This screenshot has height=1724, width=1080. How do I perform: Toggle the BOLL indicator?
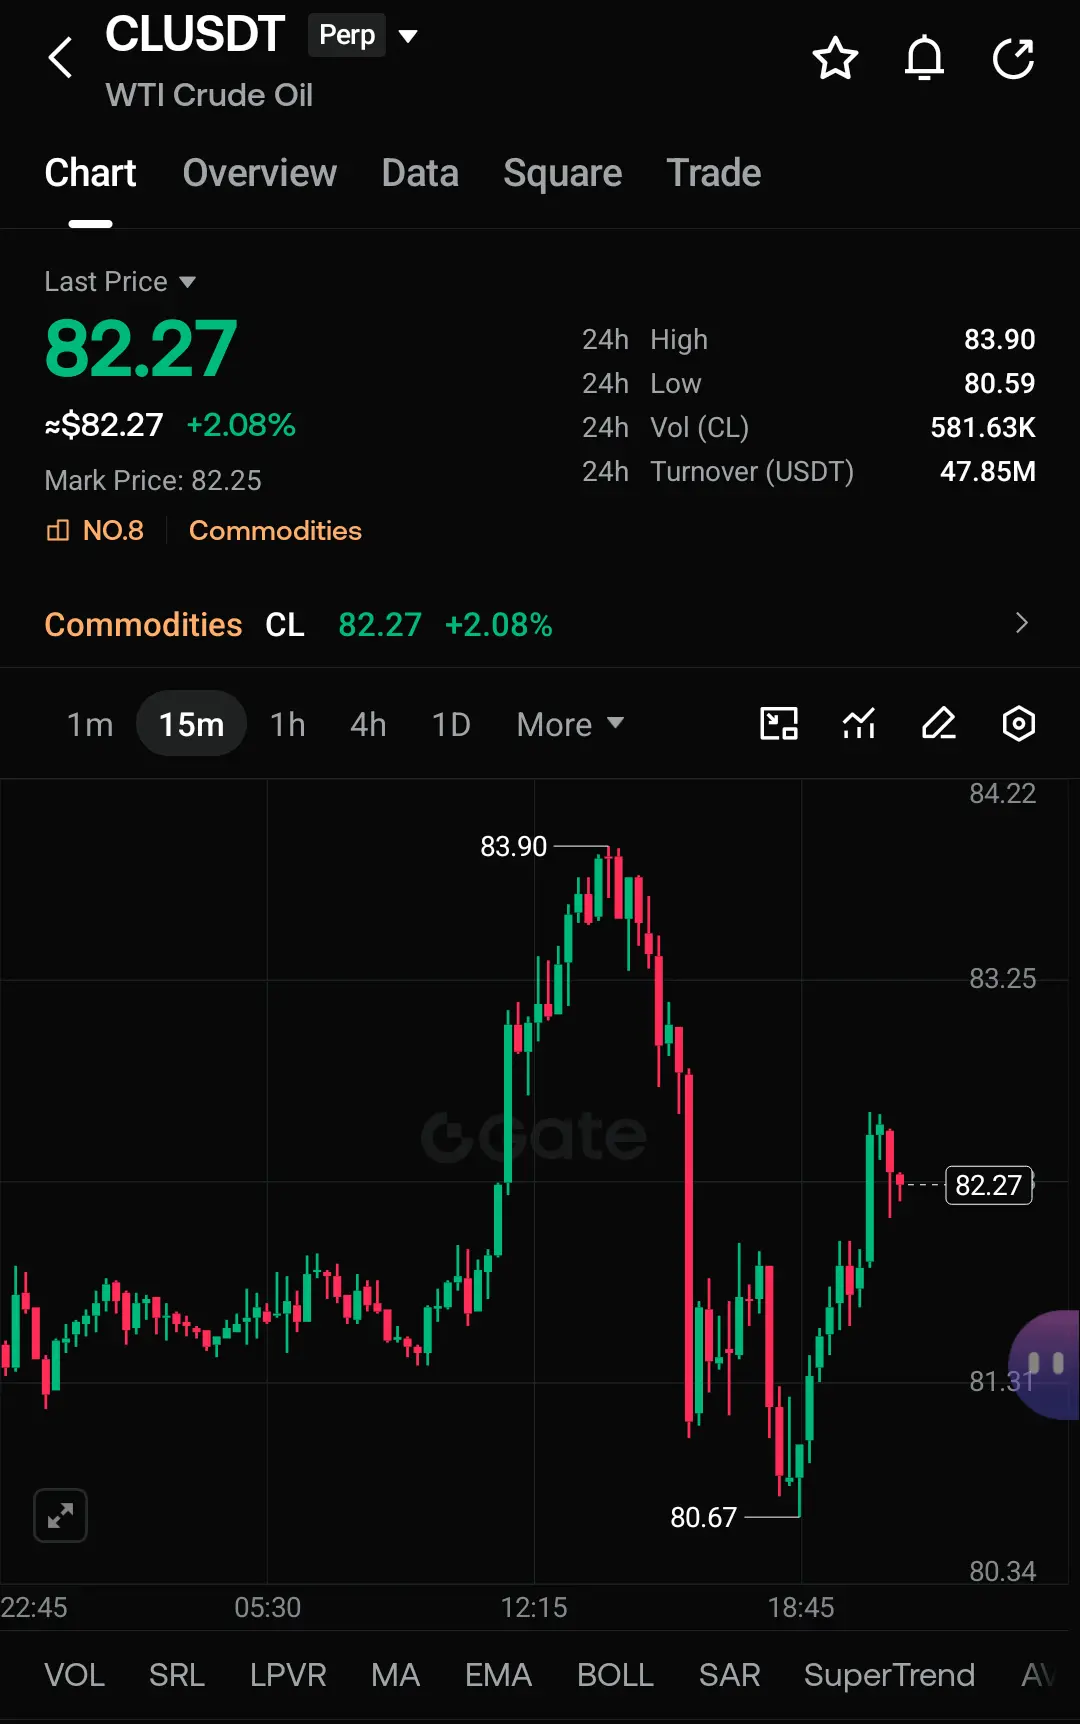pos(615,1675)
